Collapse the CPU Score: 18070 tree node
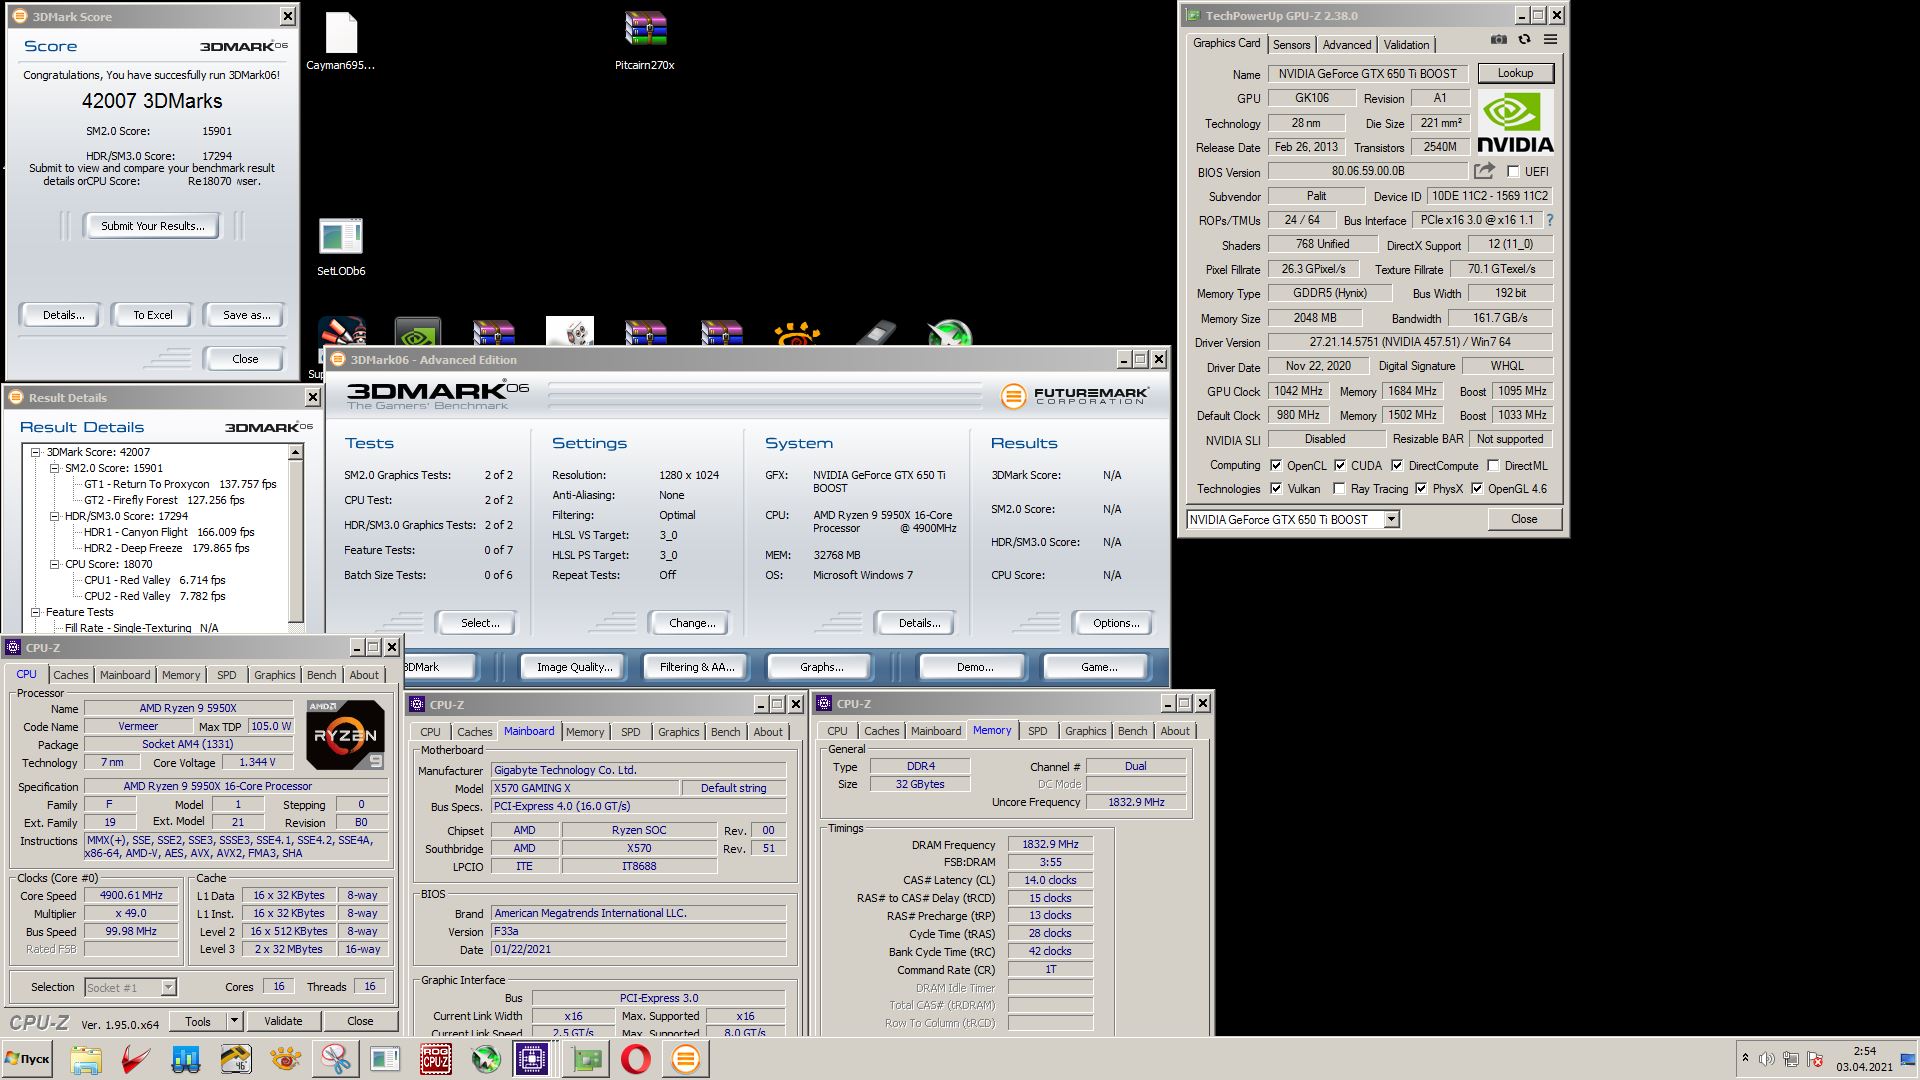This screenshot has width=1920, height=1080. tap(55, 564)
